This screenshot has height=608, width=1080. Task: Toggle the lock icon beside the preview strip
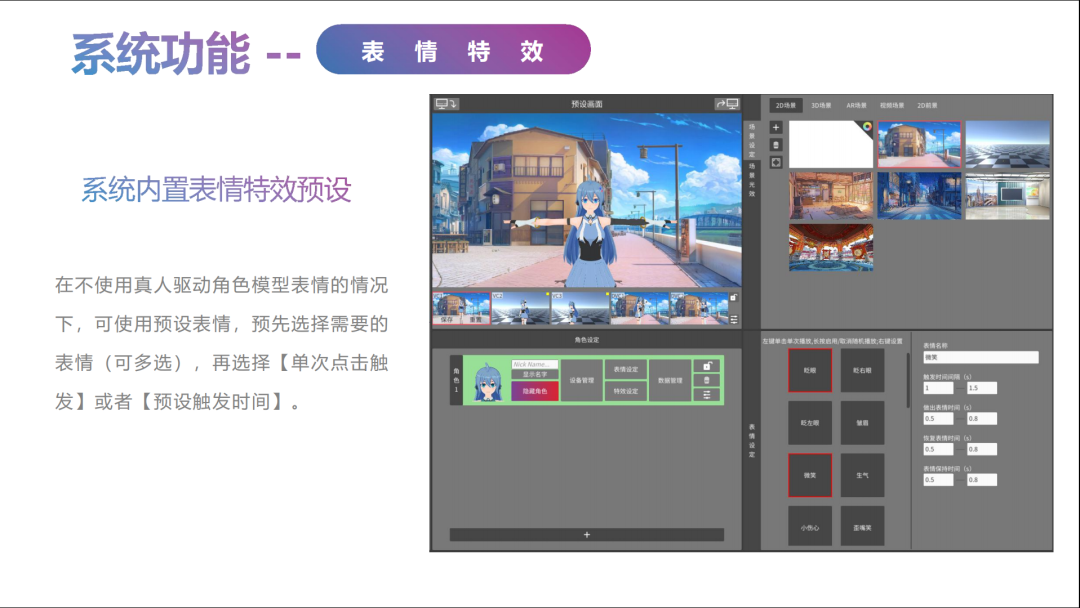(734, 297)
